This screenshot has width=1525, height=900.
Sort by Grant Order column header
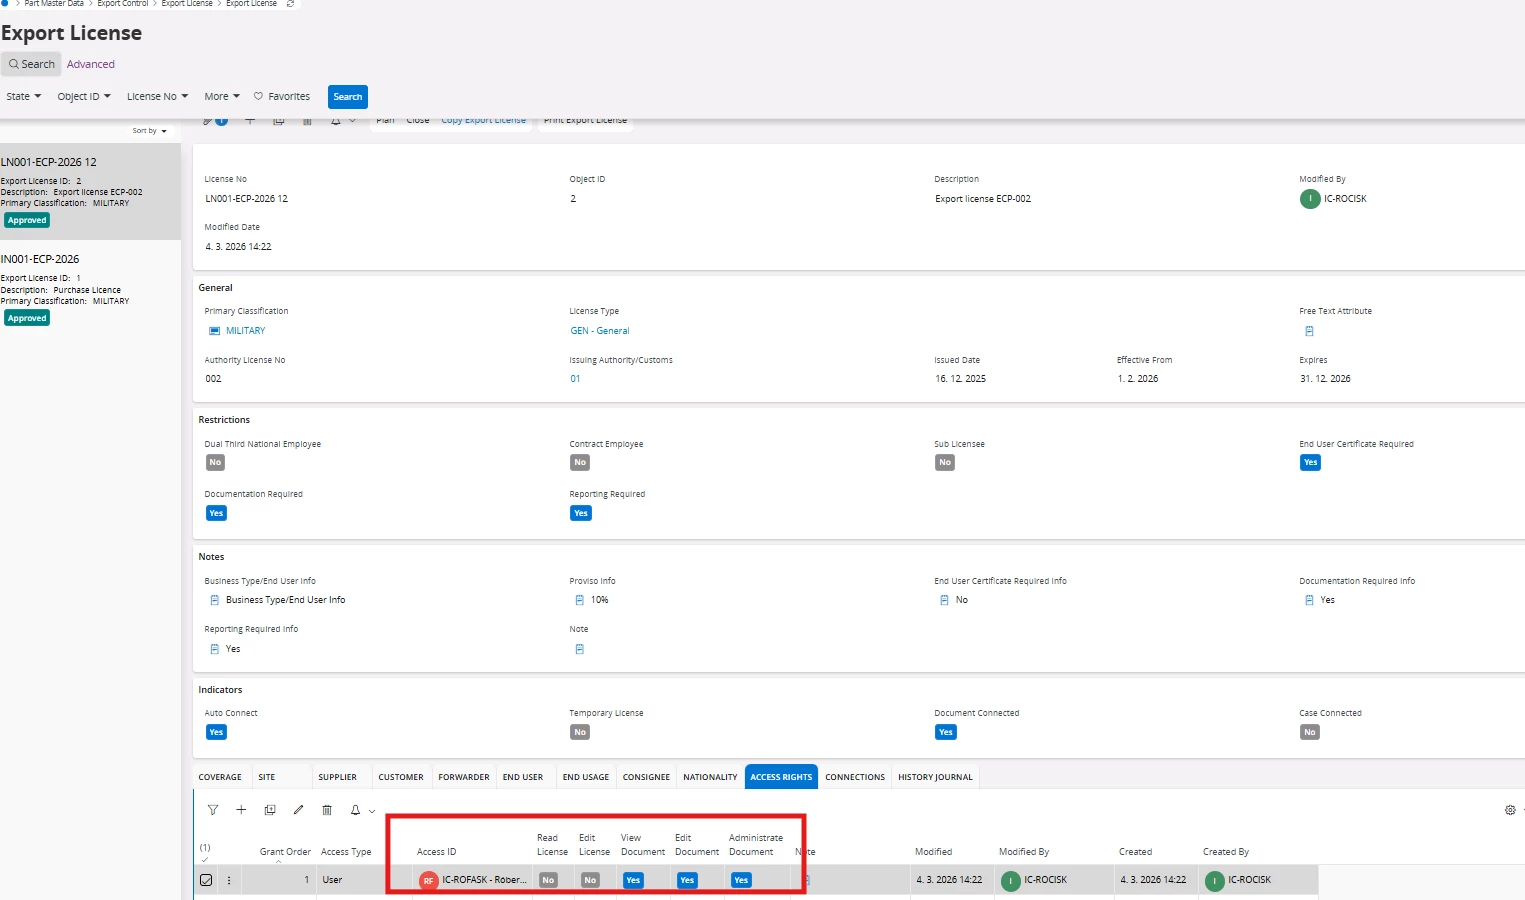pos(285,852)
